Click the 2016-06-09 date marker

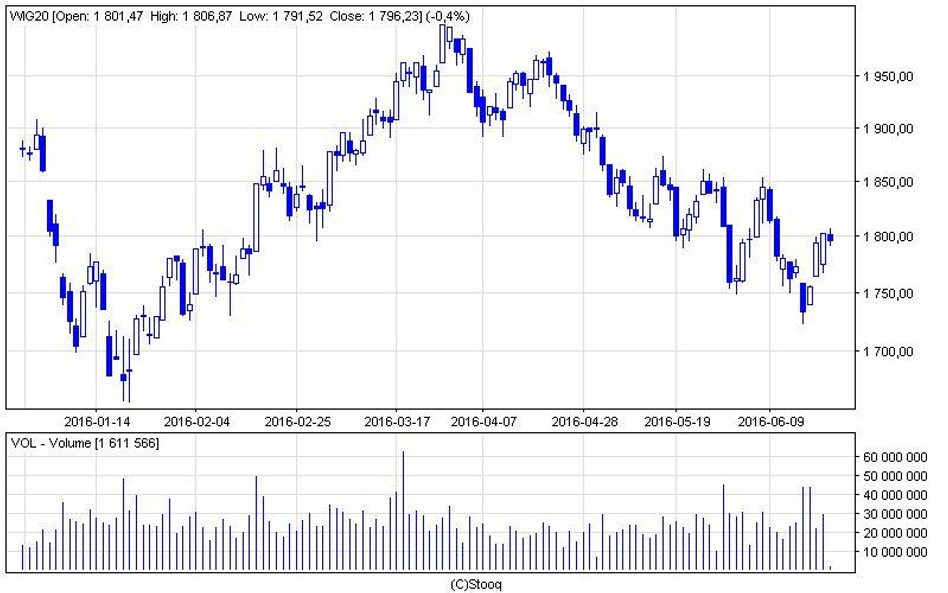(x=770, y=422)
